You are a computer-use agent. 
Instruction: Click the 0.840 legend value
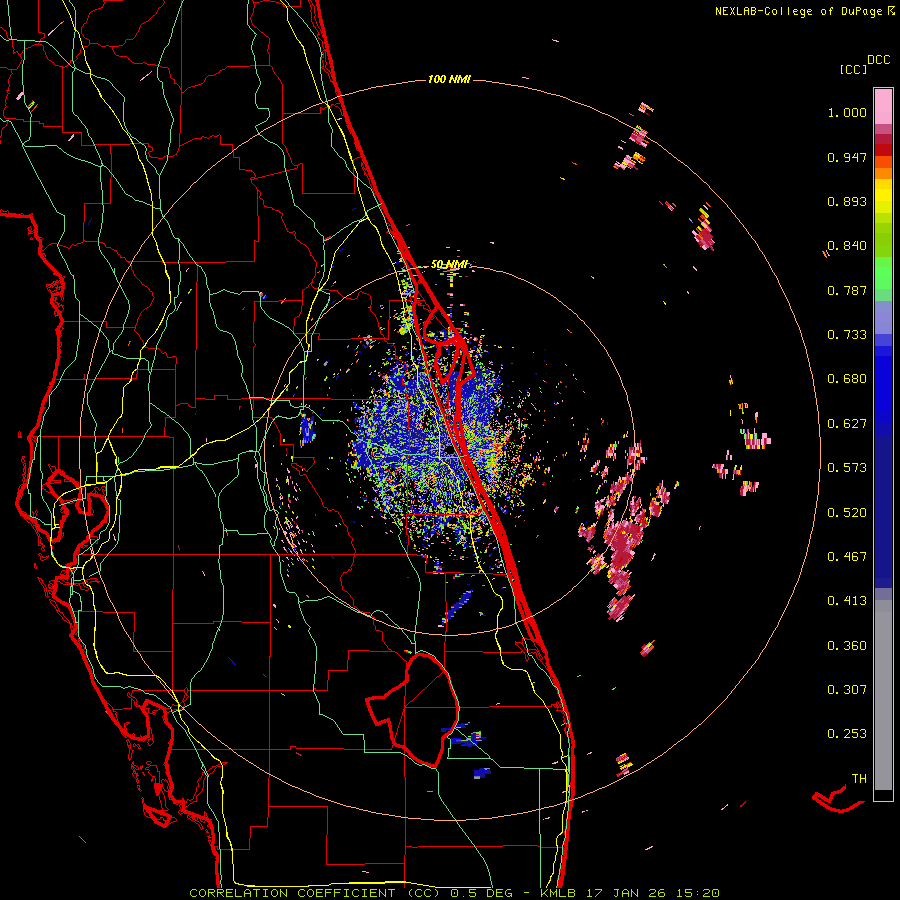tap(847, 246)
